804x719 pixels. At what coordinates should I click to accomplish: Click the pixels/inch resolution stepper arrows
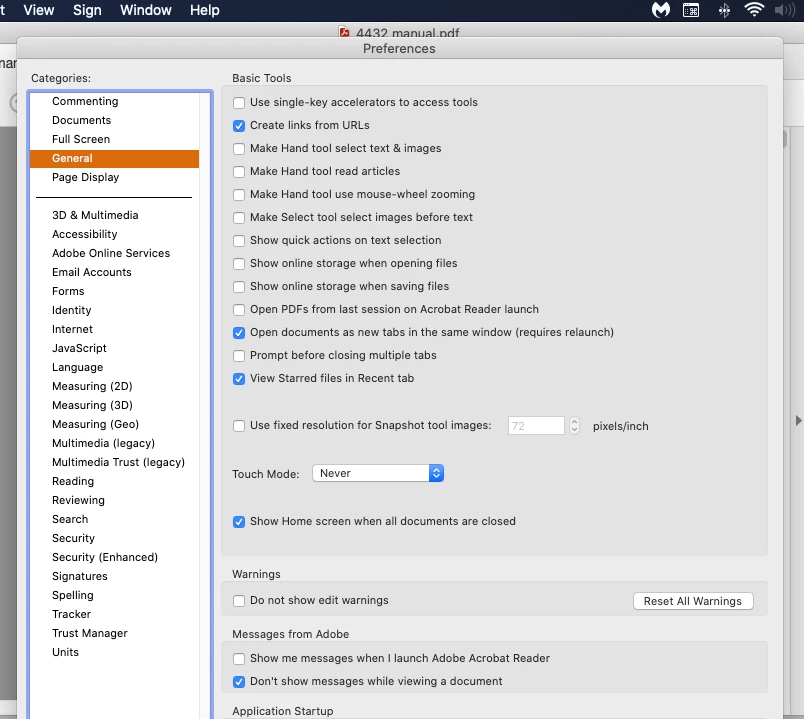coord(574,426)
